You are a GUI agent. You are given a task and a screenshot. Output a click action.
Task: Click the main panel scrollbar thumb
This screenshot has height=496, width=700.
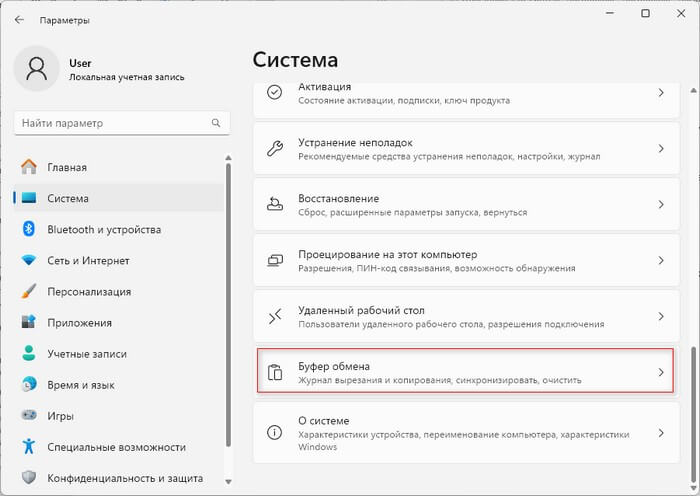(x=693, y=412)
